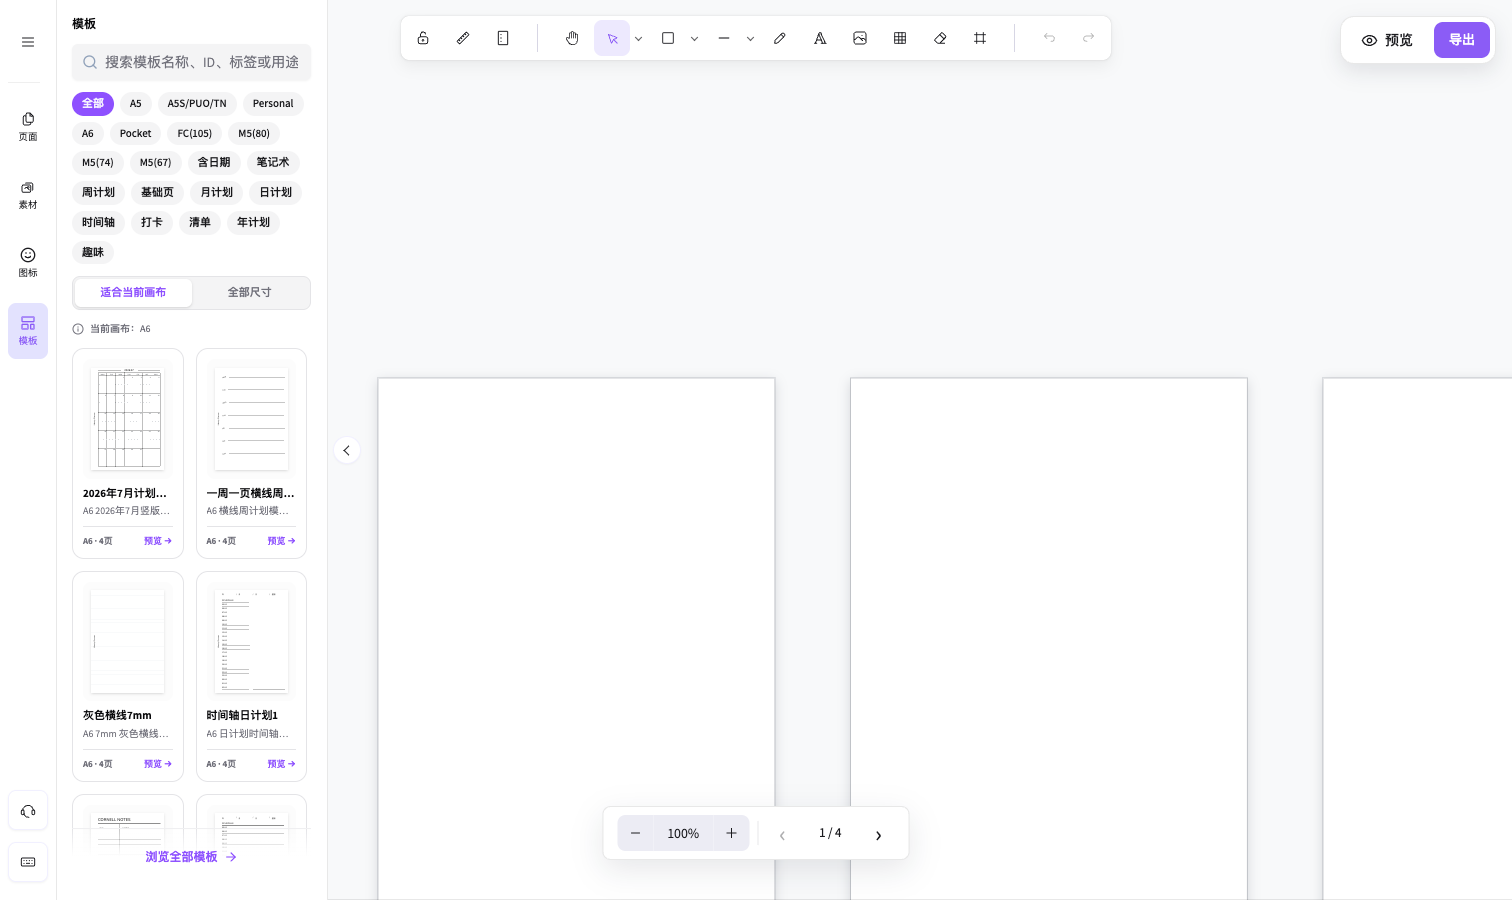The width and height of the screenshot is (1512, 900).
Task: Switch to 全部尺寸 tab
Action: click(x=250, y=292)
